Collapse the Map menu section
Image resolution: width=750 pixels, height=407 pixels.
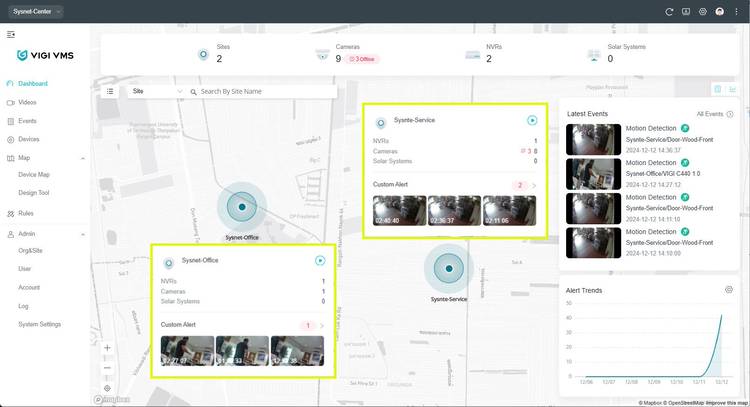click(x=82, y=158)
